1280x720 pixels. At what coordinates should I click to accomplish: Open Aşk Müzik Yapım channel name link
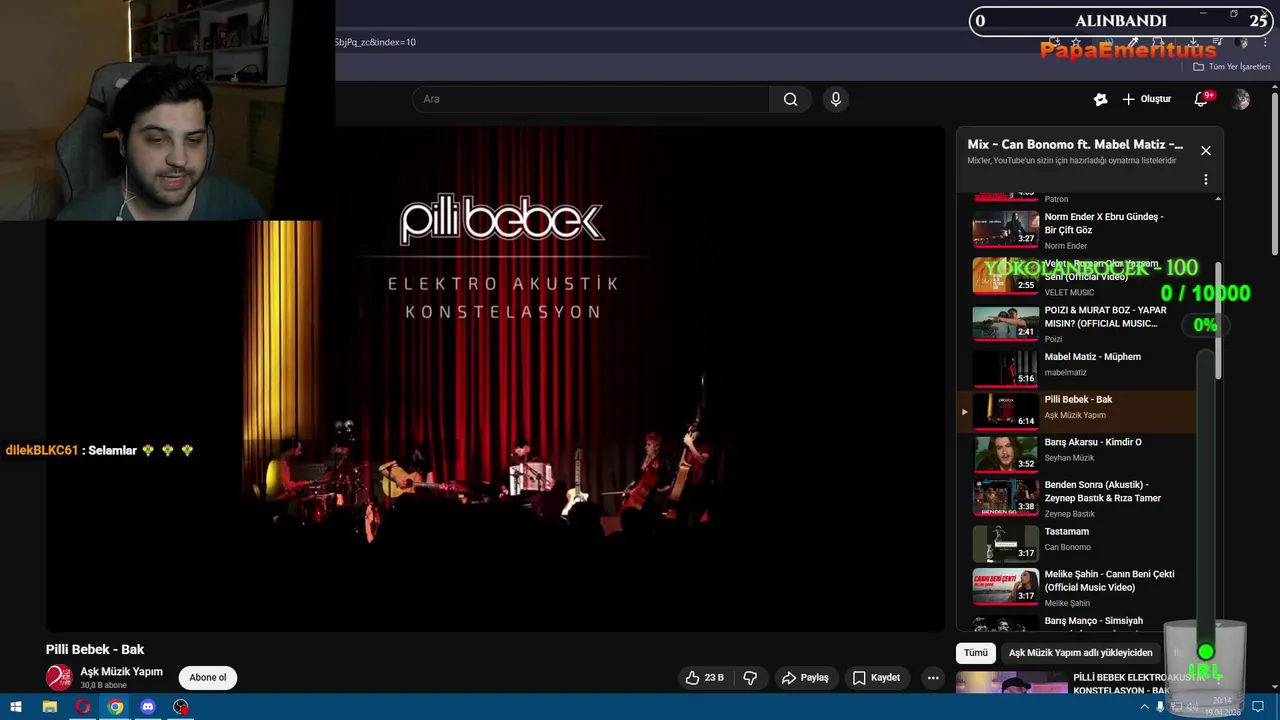click(121, 672)
